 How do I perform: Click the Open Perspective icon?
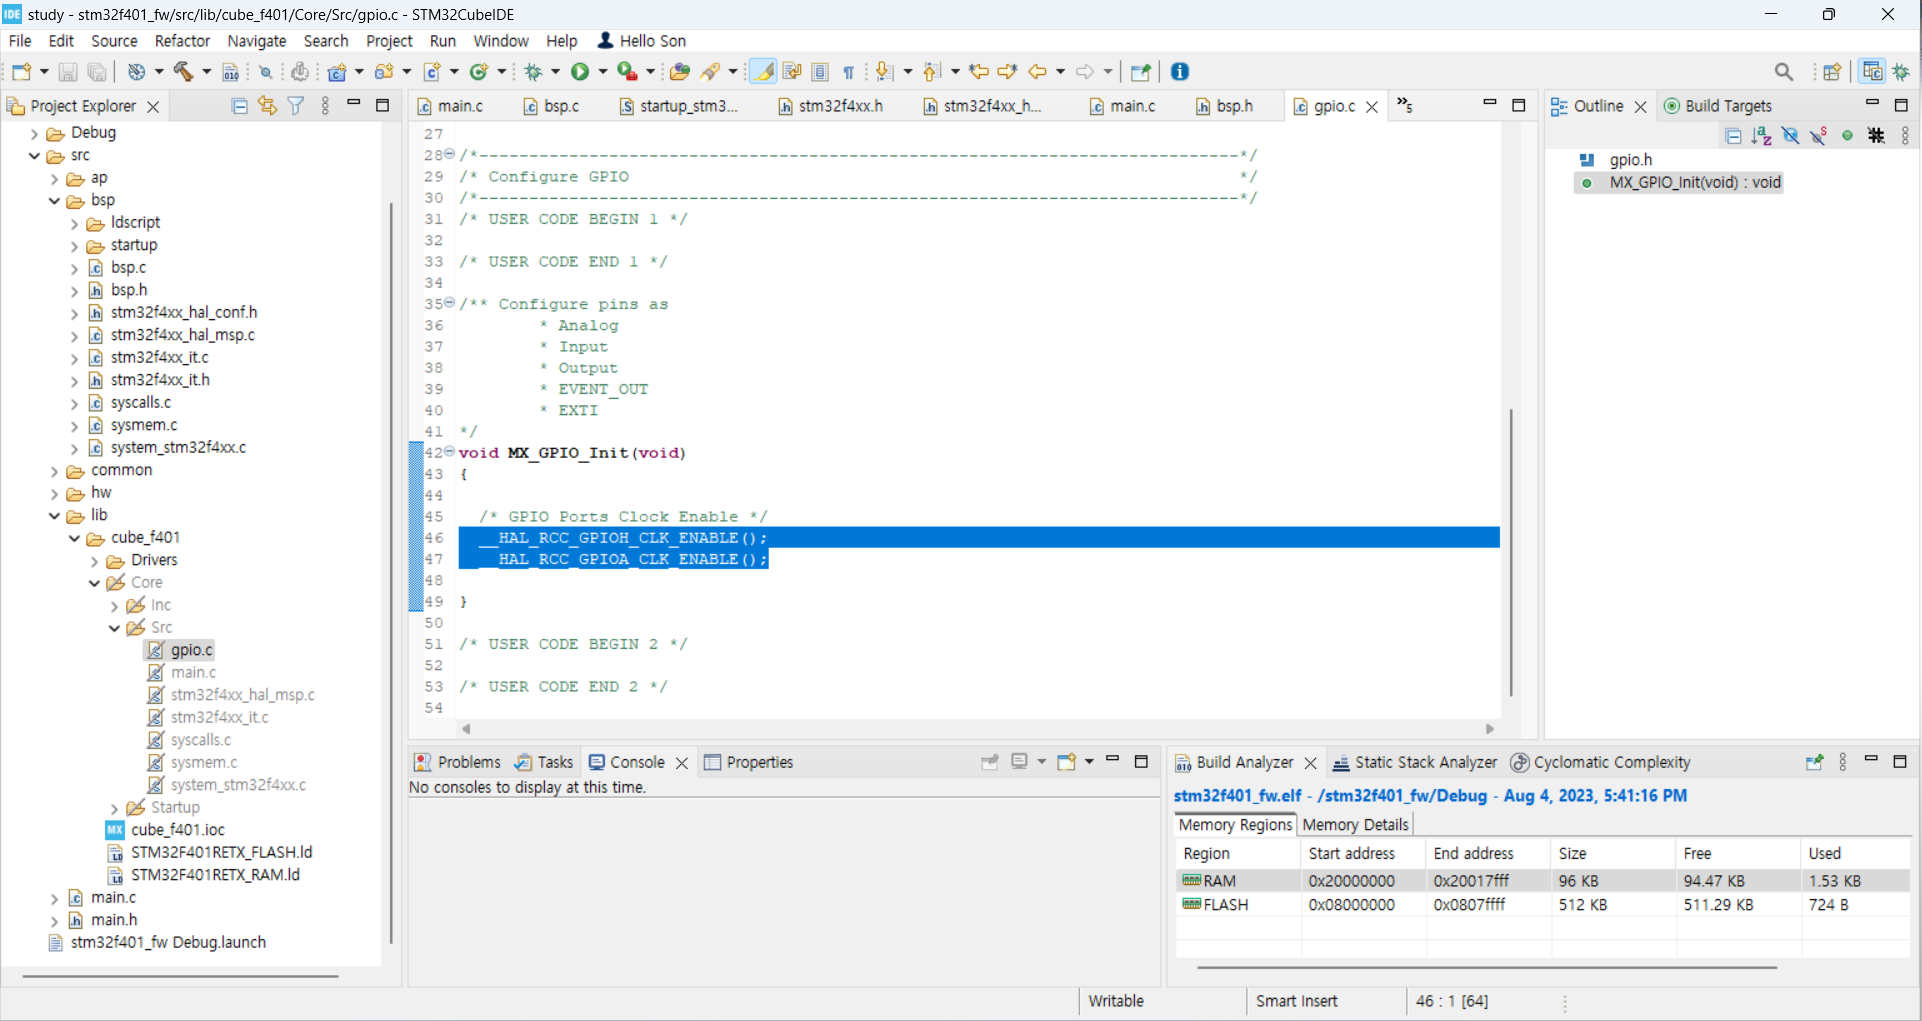(1832, 72)
